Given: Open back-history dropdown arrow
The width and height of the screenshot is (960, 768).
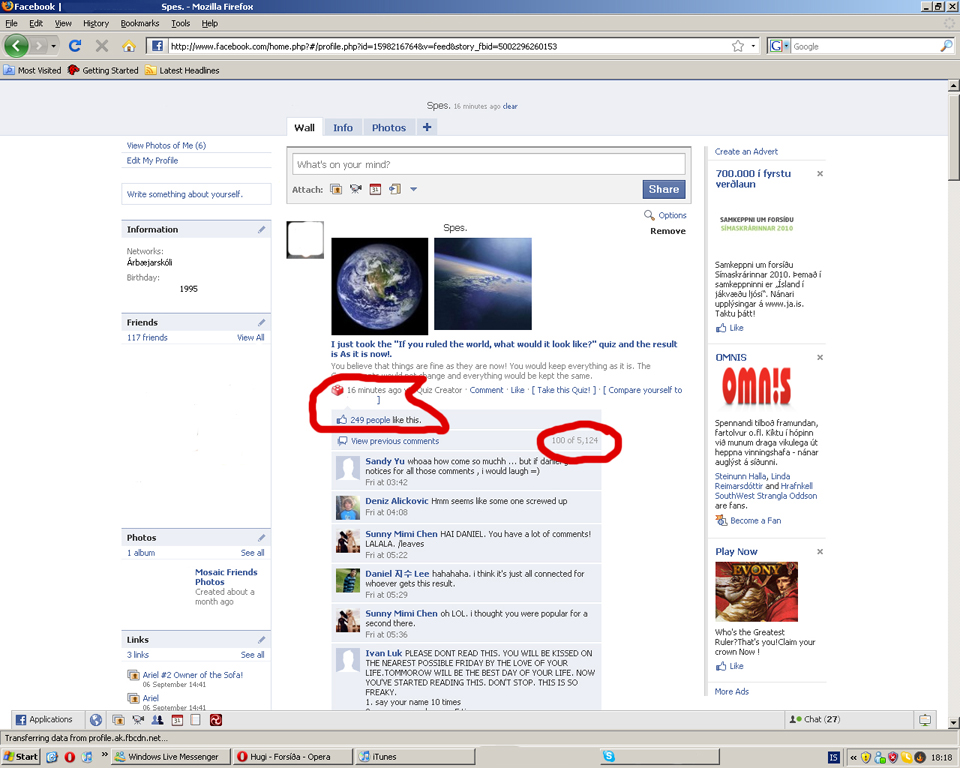Looking at the screenshot, I should (53, 47).
